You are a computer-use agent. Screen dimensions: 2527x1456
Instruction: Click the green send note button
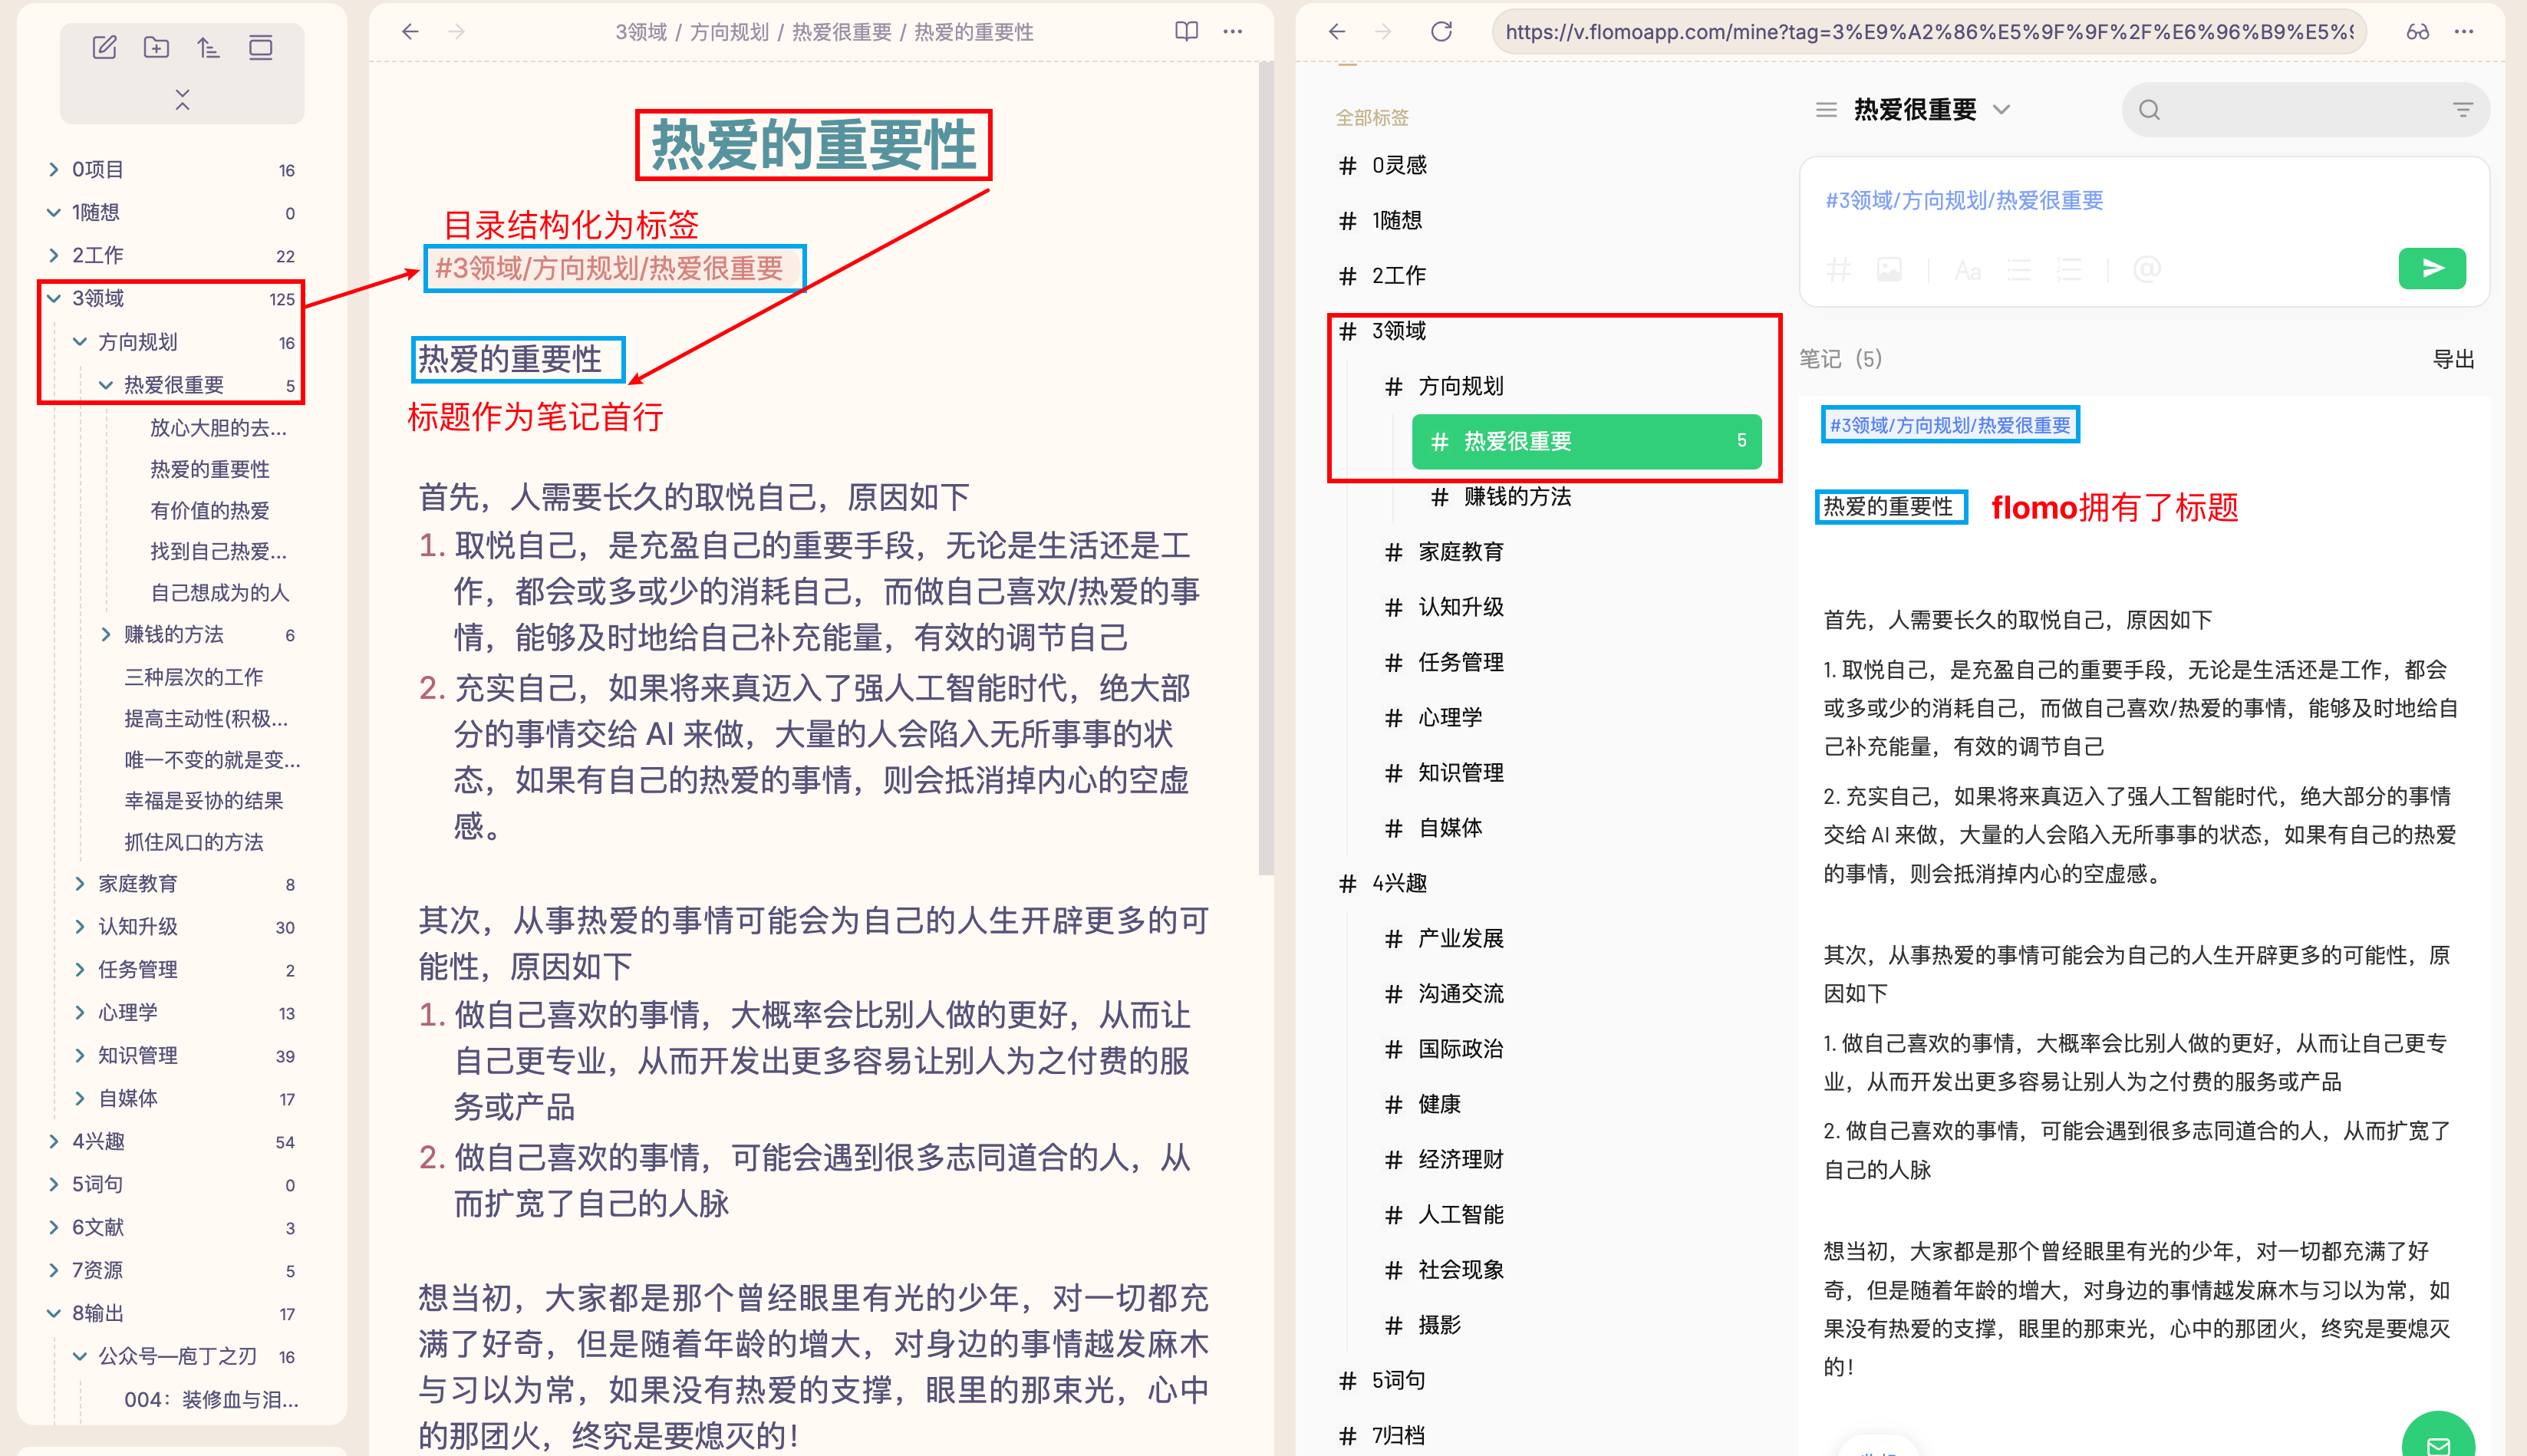coord(2431,268)
